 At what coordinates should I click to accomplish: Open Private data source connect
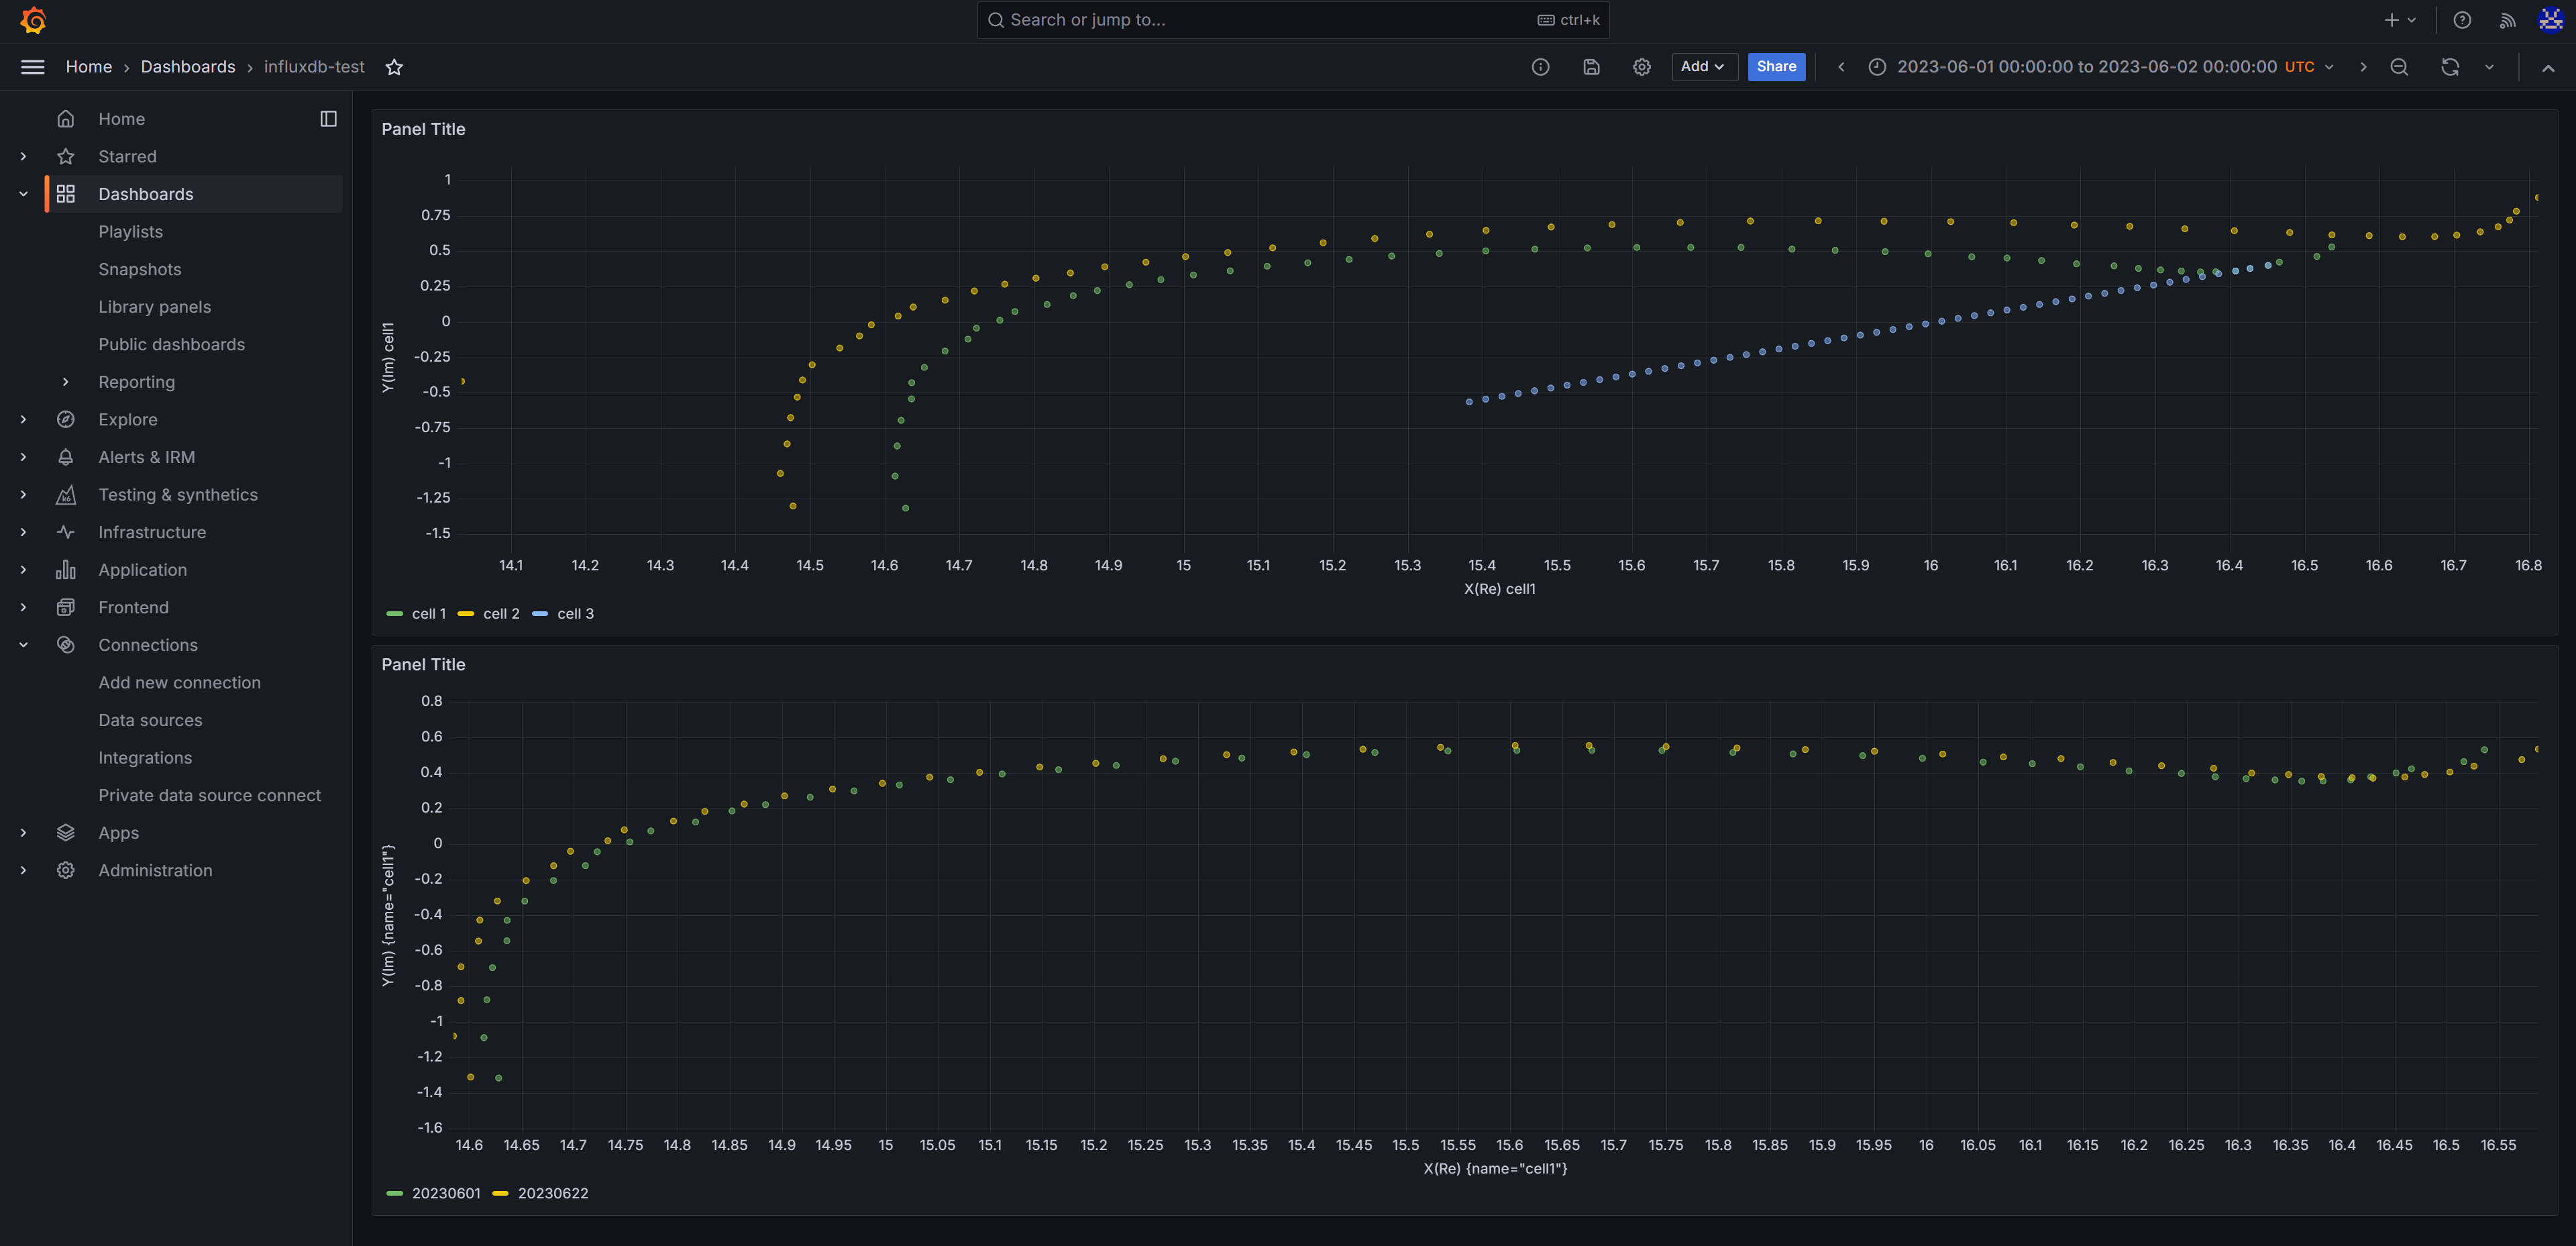click(x=210, y=795)
